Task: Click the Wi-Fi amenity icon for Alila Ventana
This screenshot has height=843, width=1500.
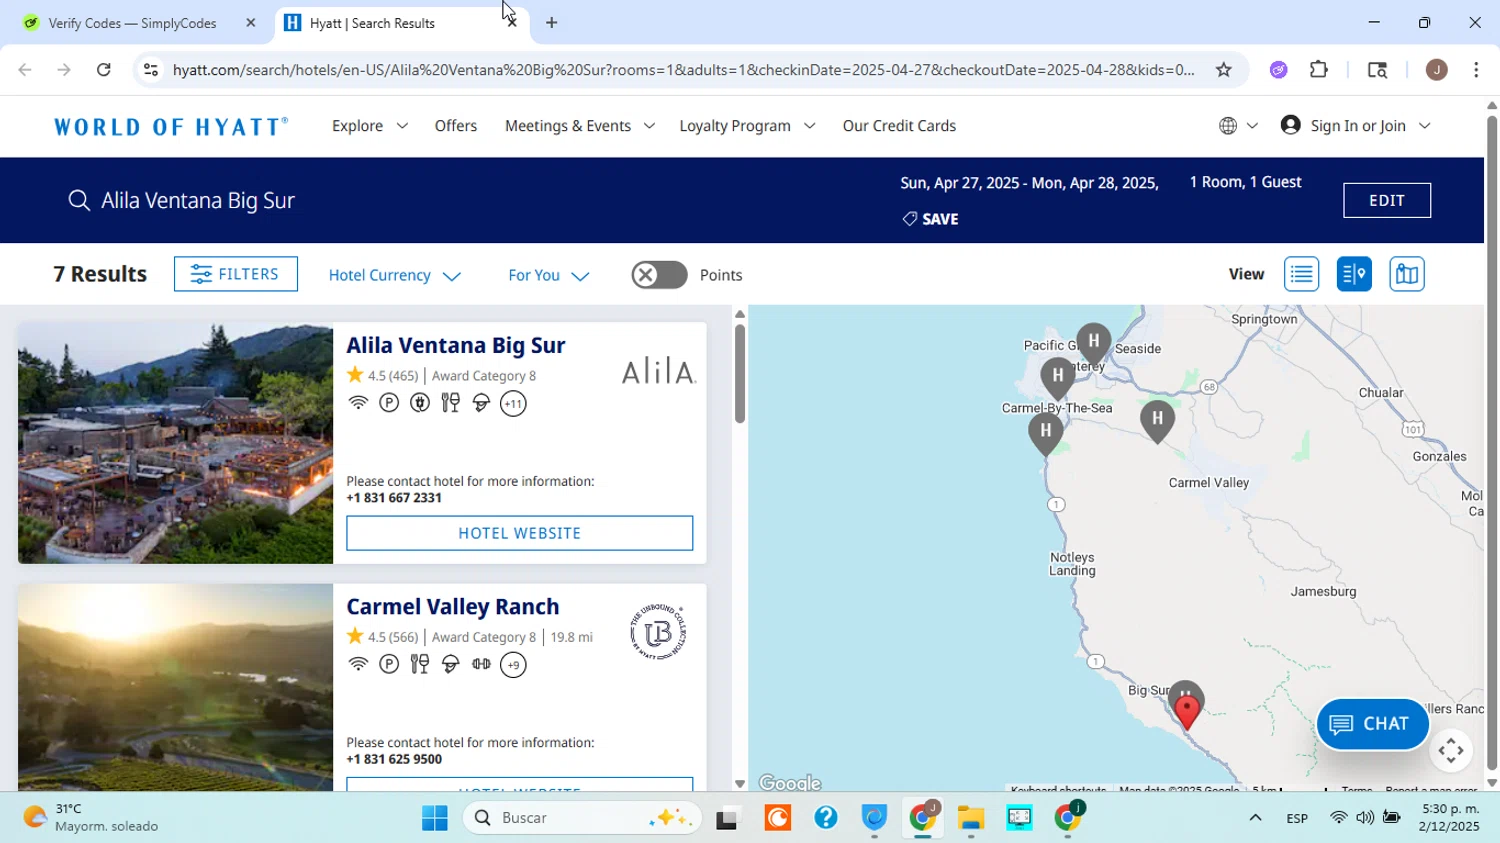Action: [x=358, y=403]
